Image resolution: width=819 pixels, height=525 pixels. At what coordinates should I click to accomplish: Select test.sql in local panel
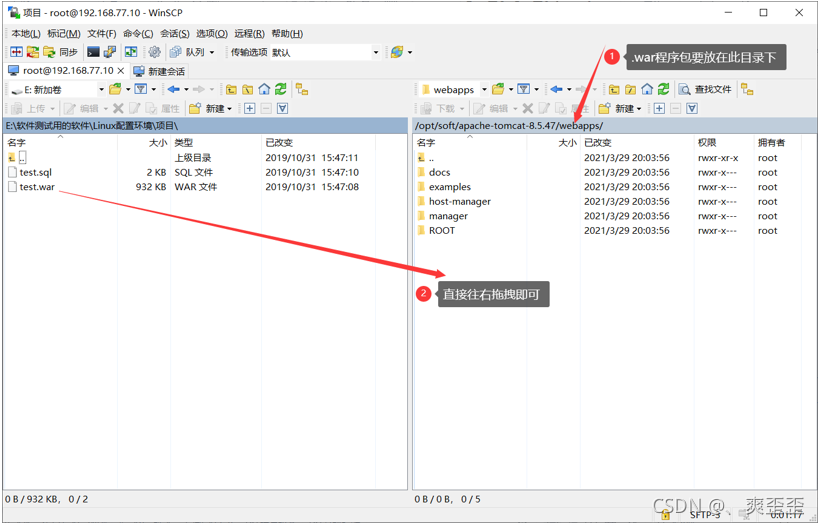click(36, 172)
